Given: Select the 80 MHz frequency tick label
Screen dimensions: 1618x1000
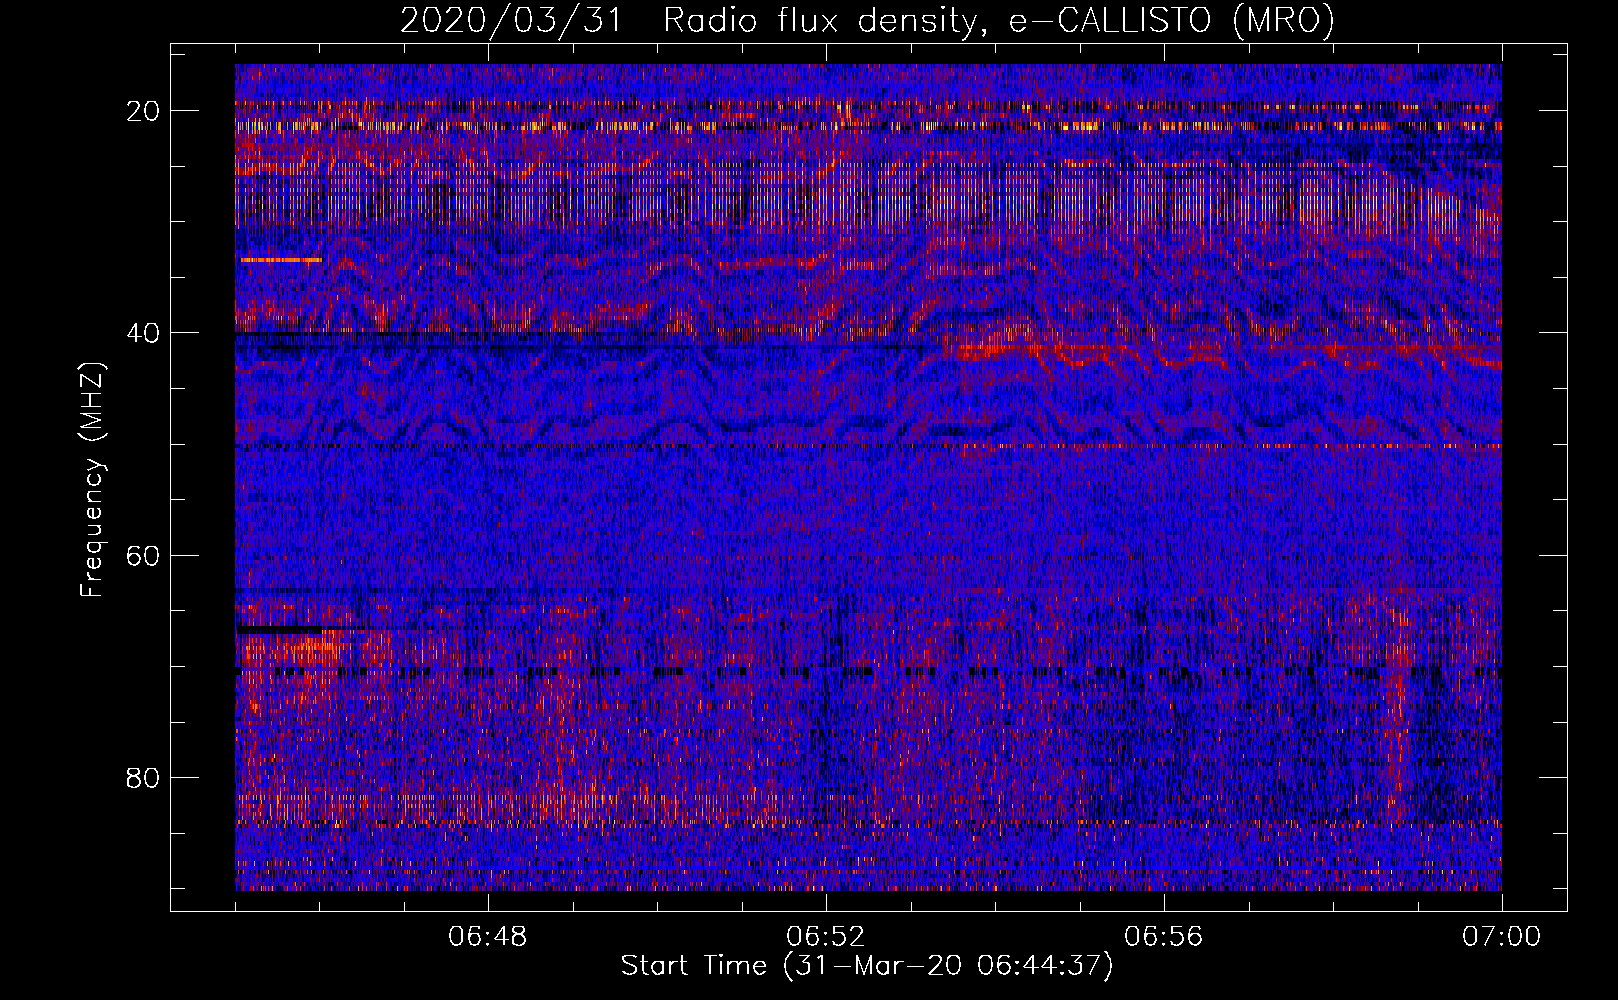Looking at the screenshot, I should click(144, 777).
